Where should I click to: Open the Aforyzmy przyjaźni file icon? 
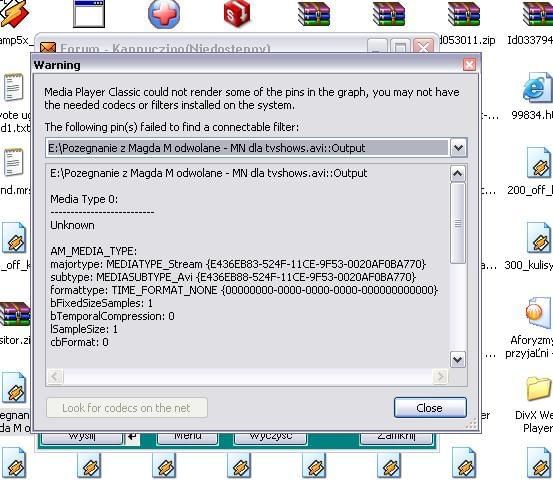point(538,313)
